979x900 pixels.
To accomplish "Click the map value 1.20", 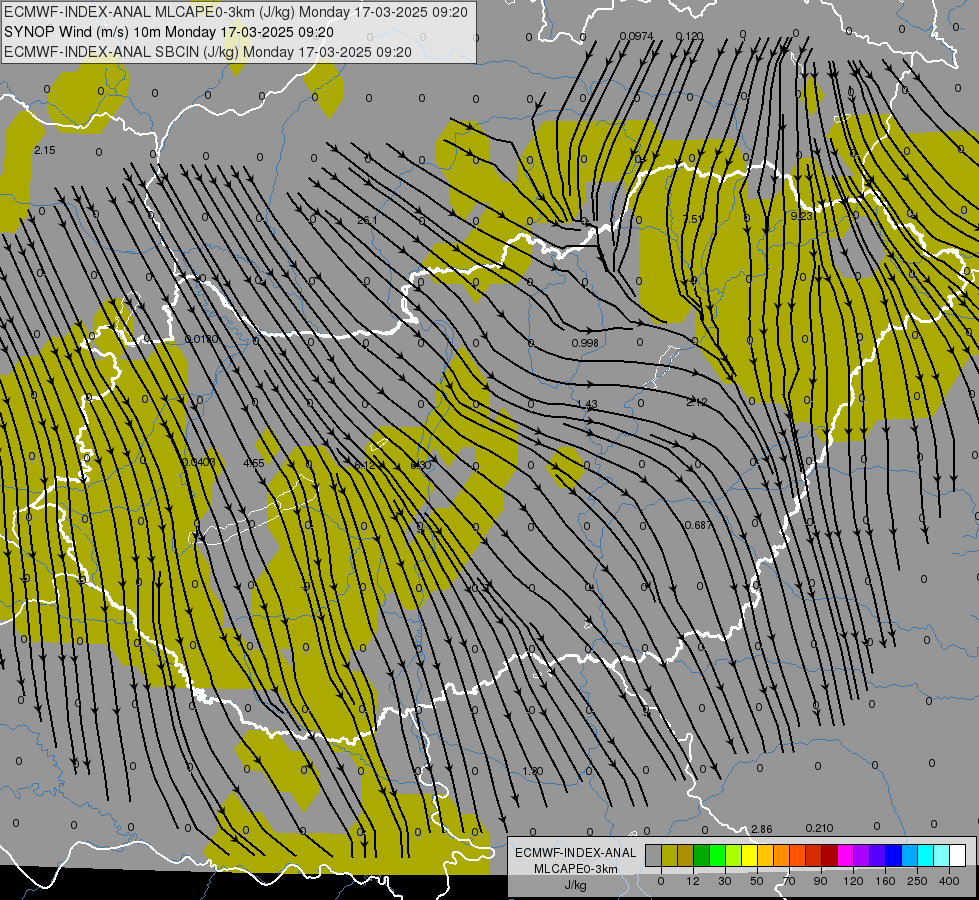I will coord(533,771).
